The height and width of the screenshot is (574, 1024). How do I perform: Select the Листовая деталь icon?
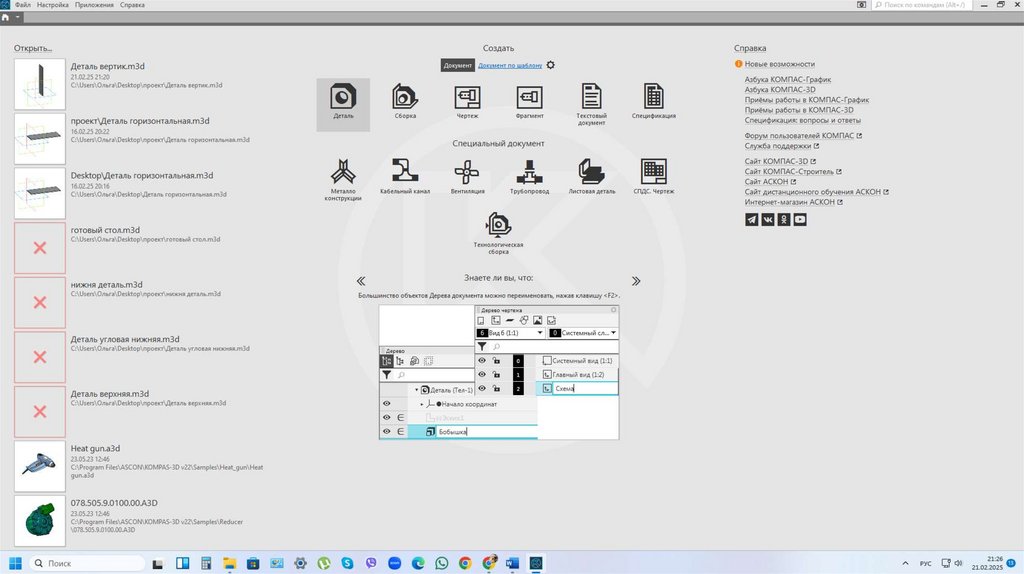pyautogui.click(x=591, y=175)
